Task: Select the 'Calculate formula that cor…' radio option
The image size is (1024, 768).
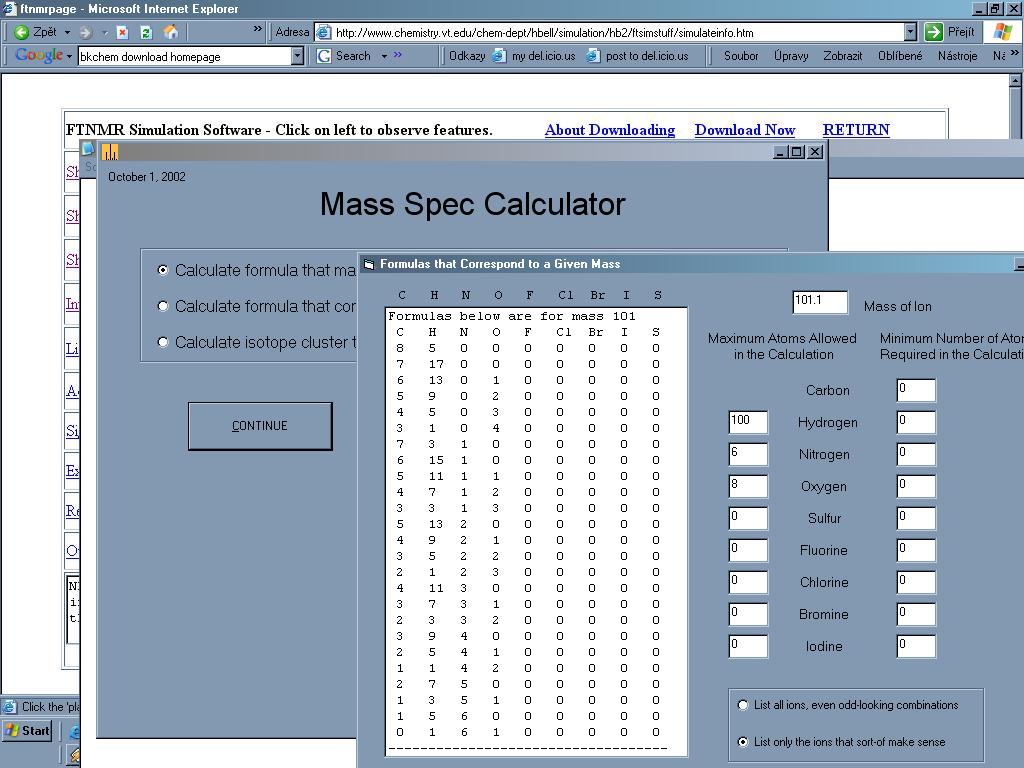Action: 163,306
